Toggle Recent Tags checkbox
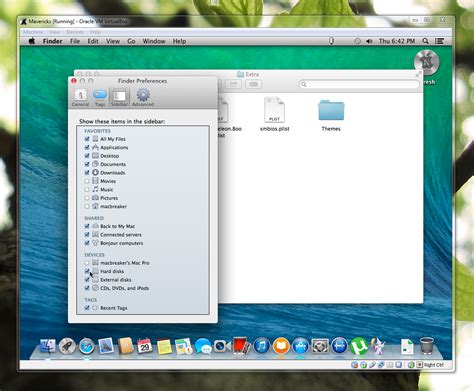The image size is (474, 391). point(87,308)
